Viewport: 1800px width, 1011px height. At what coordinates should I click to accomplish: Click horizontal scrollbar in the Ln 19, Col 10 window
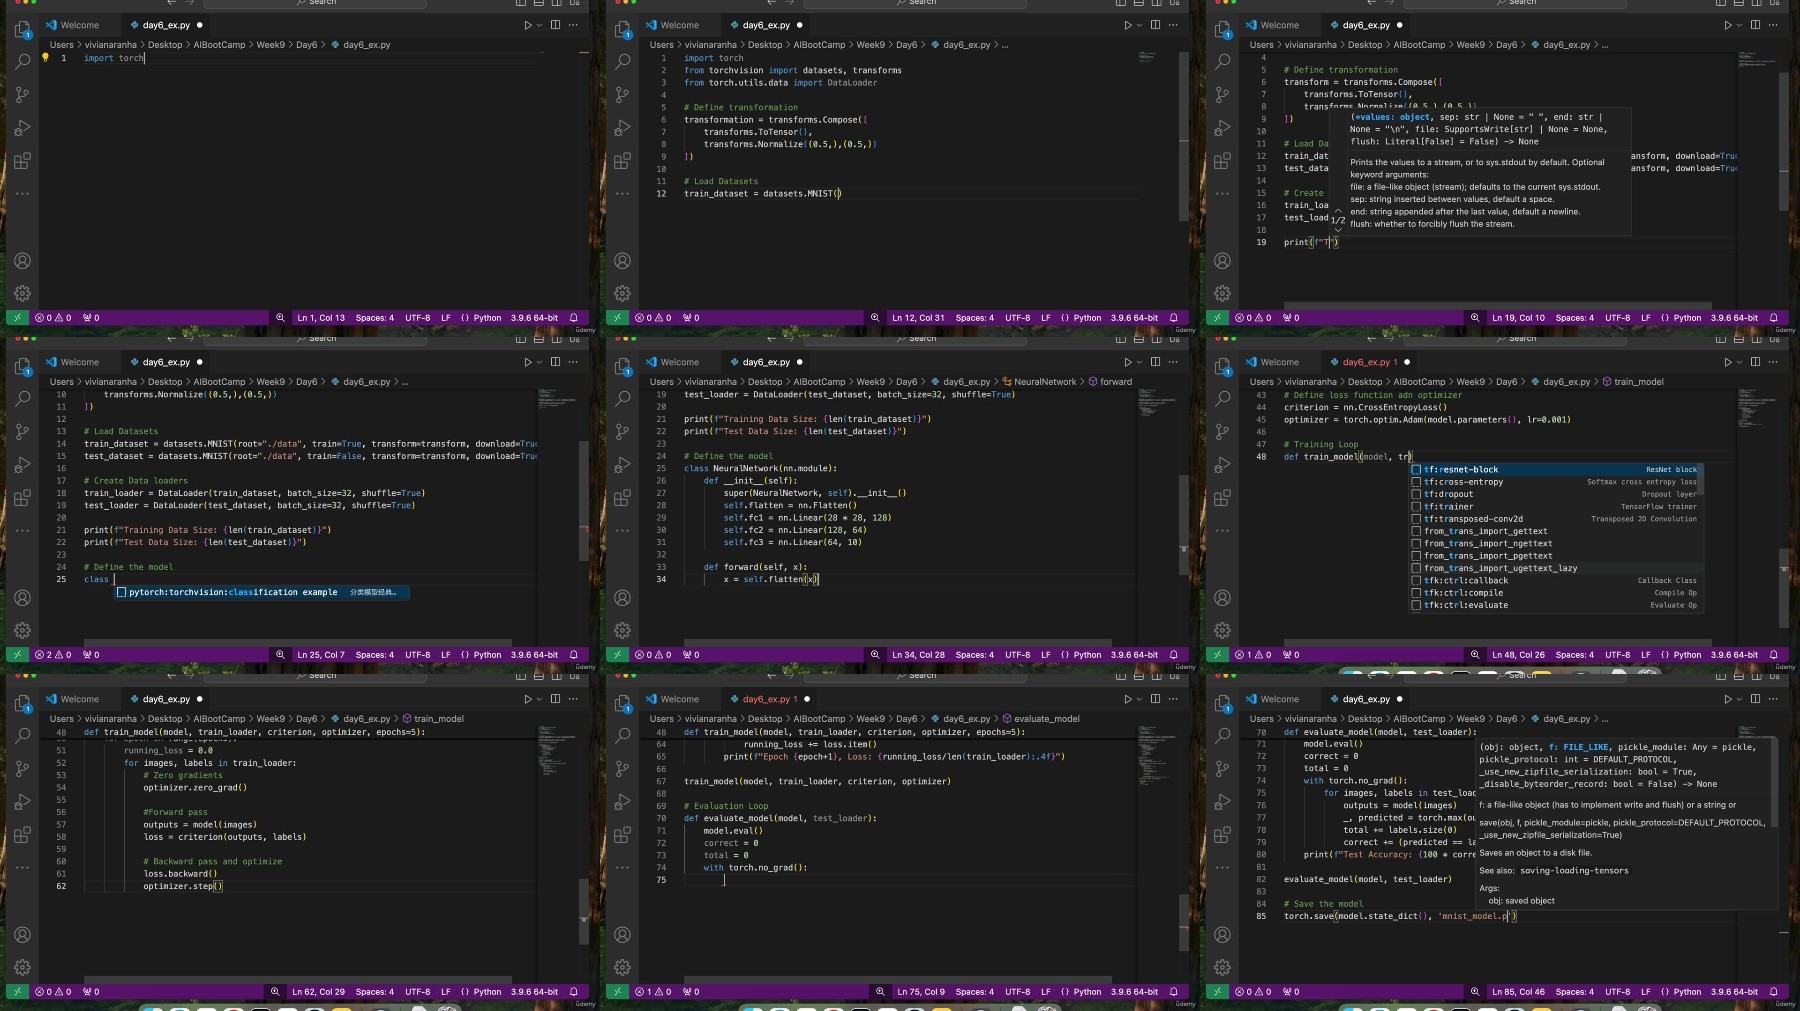click(1500, 307)
